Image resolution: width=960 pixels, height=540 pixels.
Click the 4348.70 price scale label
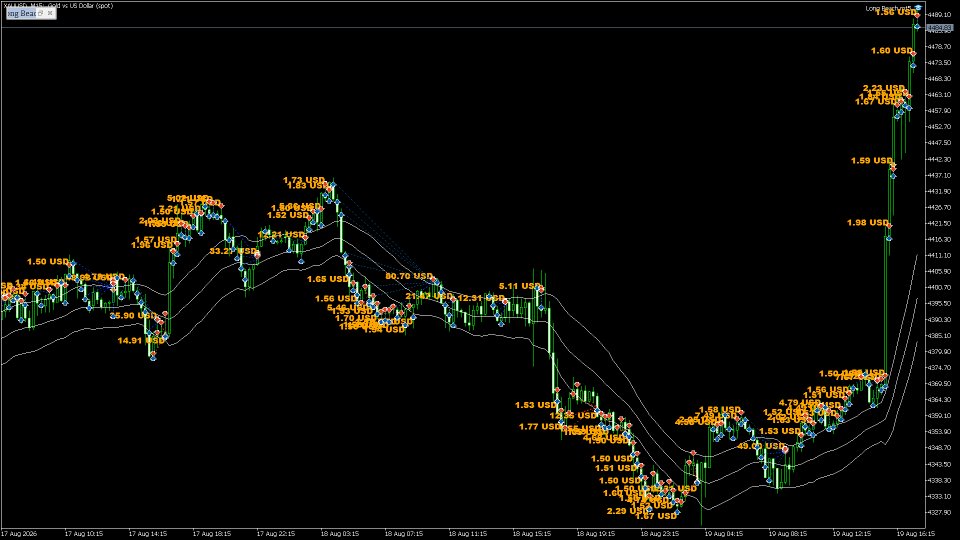(940, 448)
